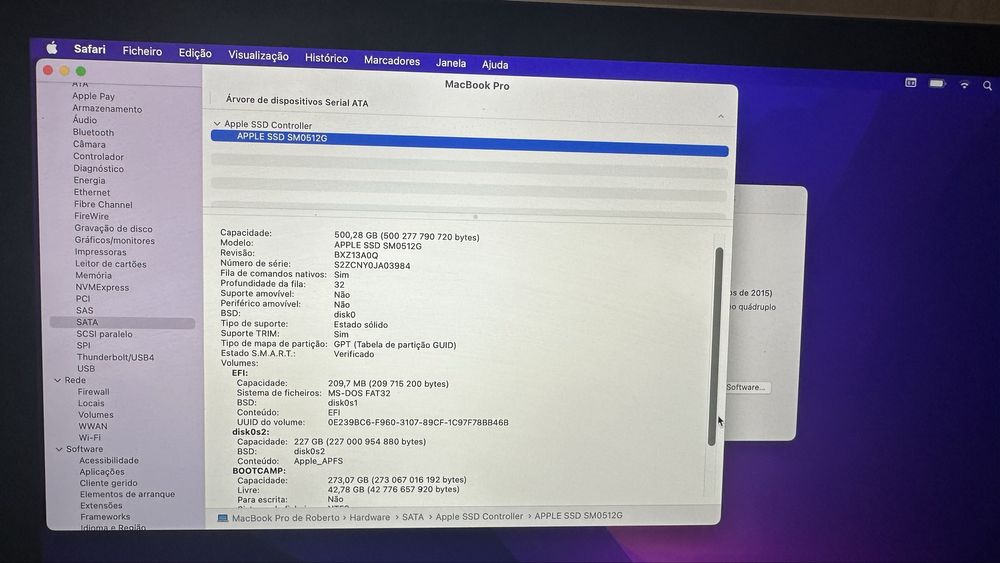Click the collapse chevron above device list

pos(721,116)
